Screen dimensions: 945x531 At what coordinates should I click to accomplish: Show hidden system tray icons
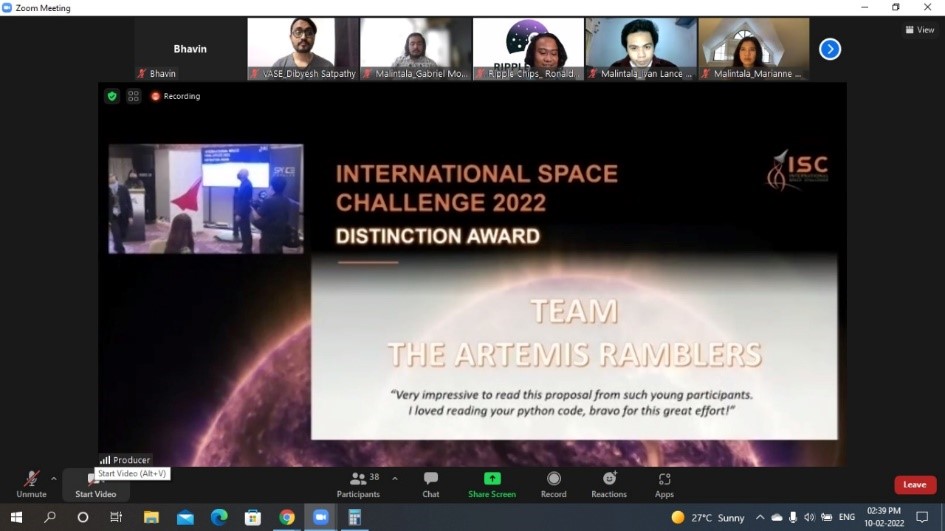[x=760, y=517]
